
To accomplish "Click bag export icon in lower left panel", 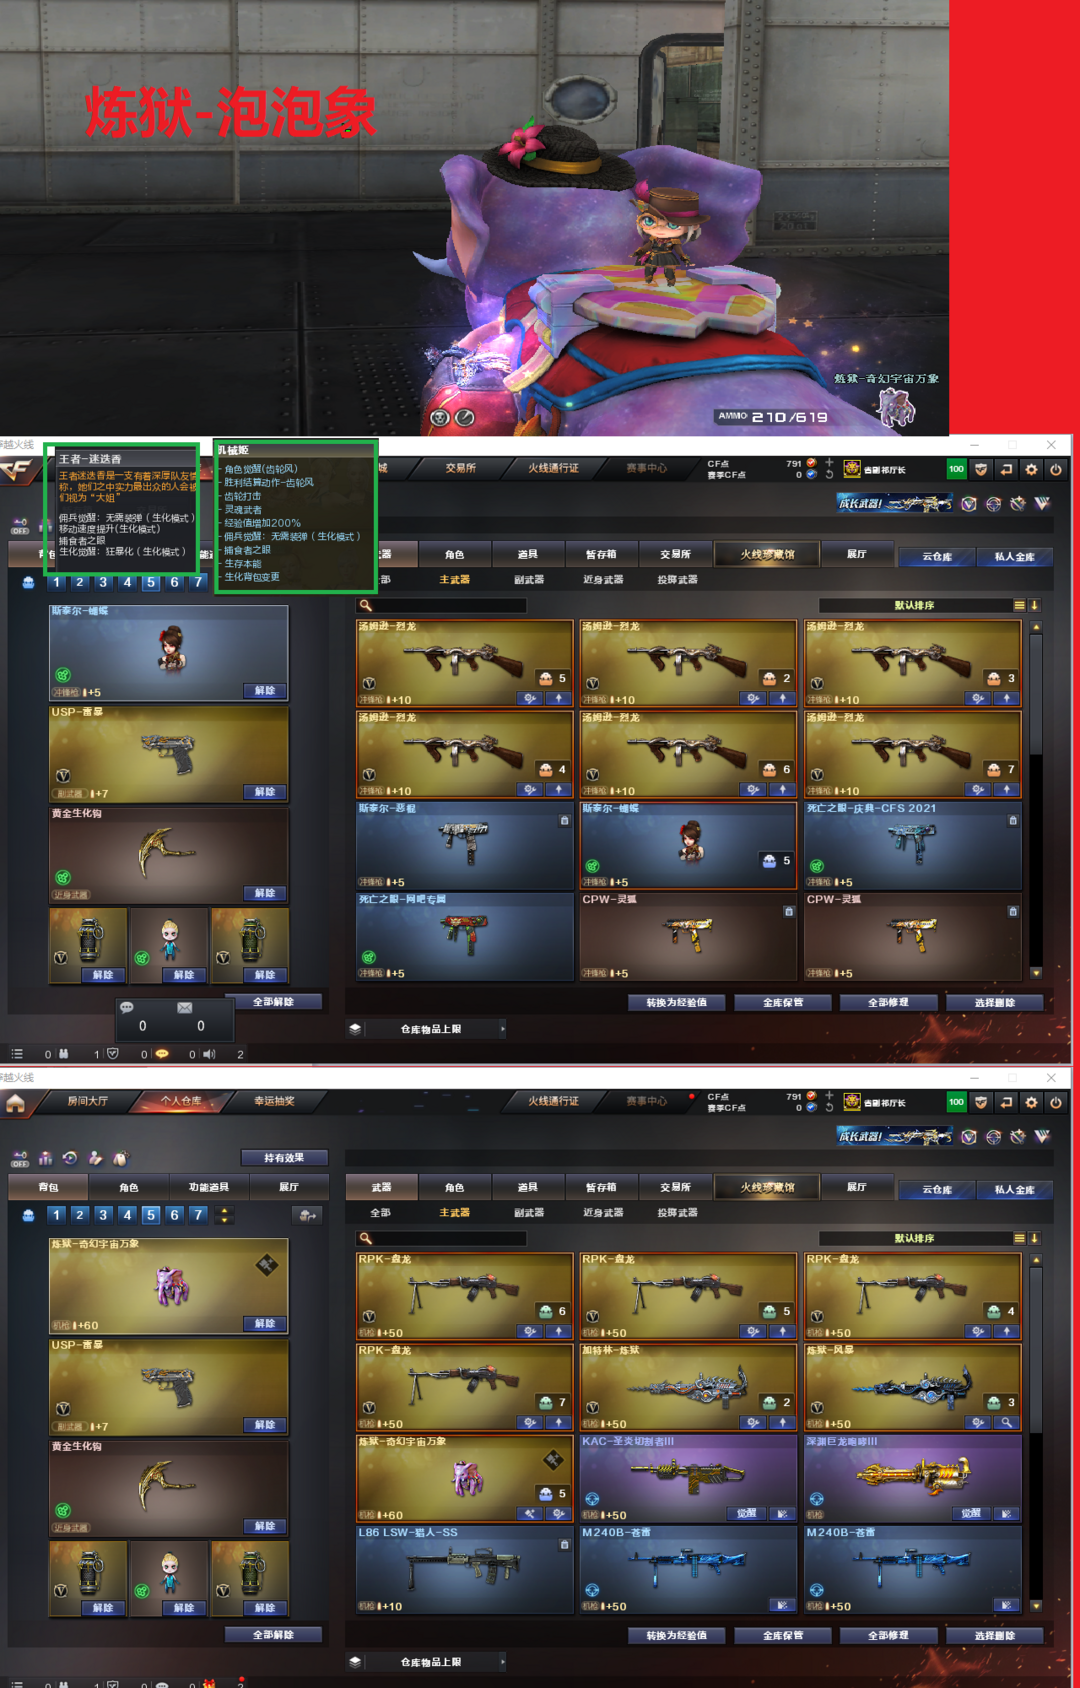I will pos(308,1215).
